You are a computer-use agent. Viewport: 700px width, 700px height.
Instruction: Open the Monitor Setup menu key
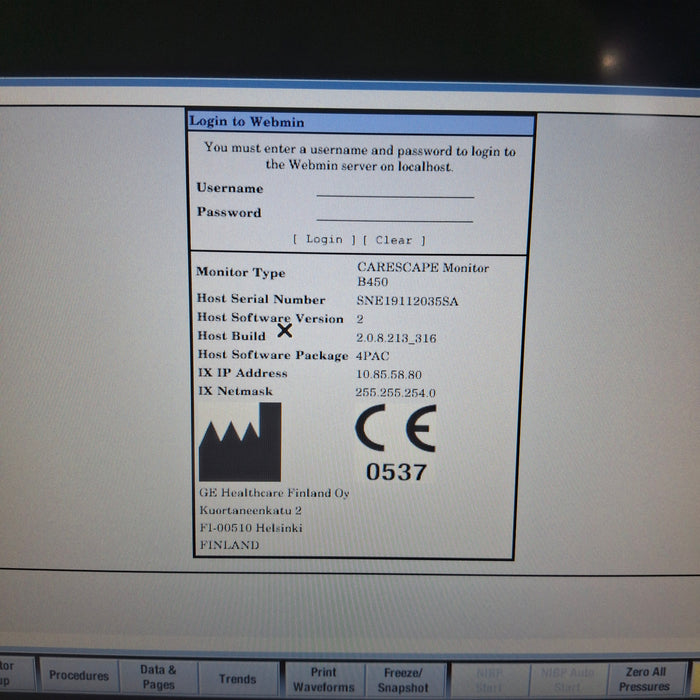click(x=8, y=673)
